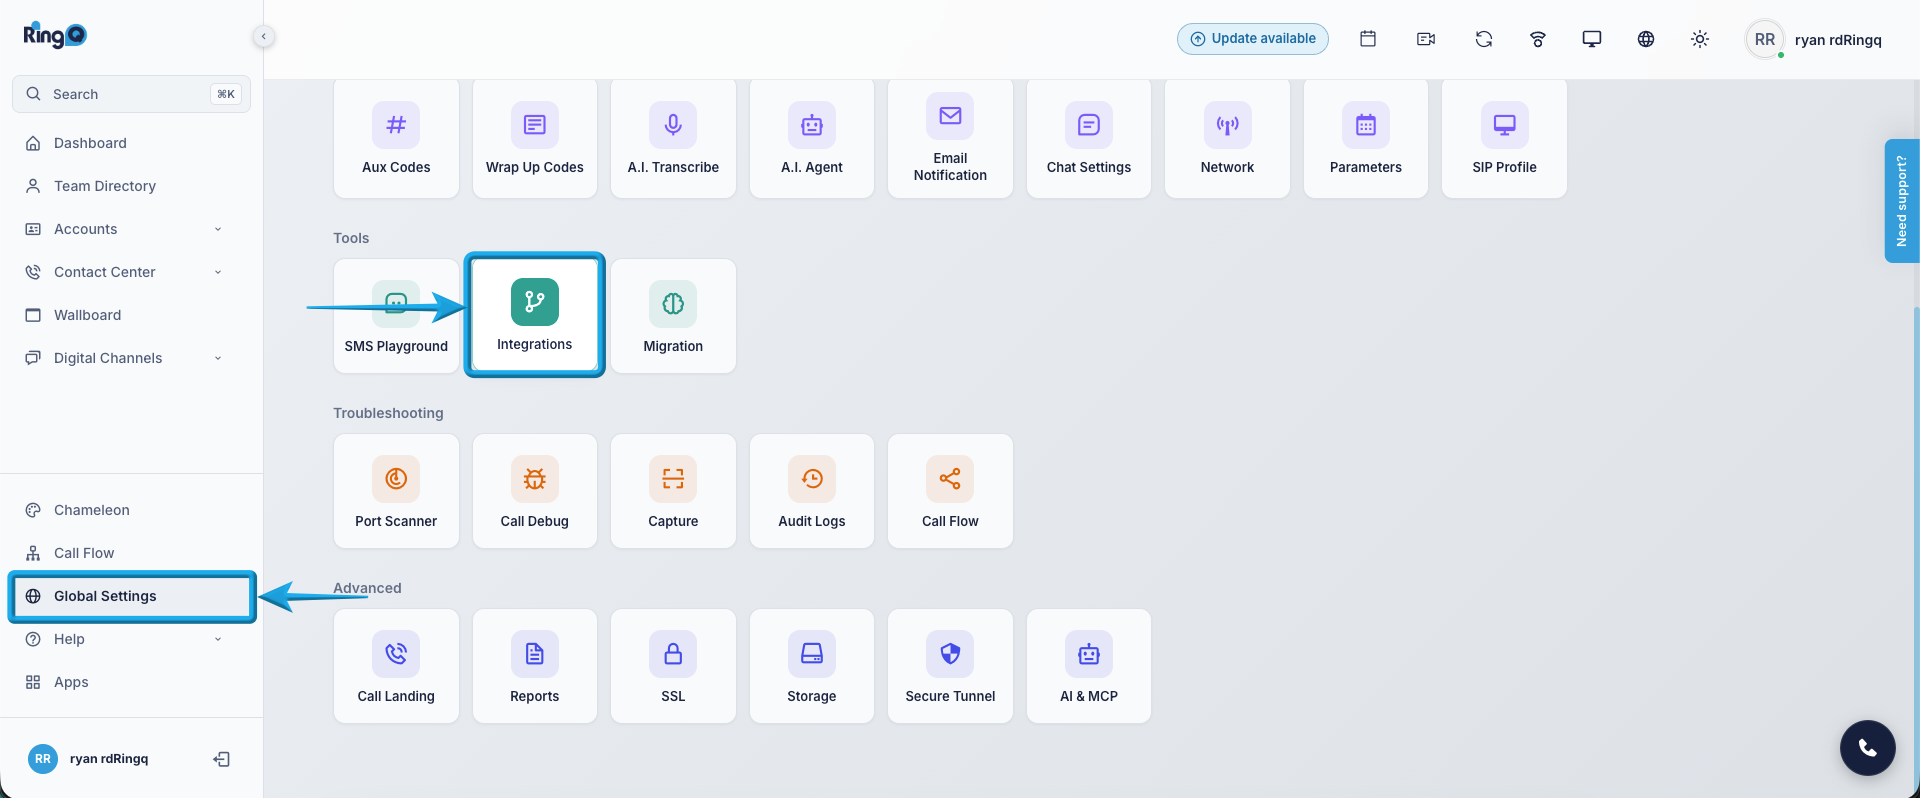Screen dimensions: 1920x798
Task: Open the Network settings tile
Action: pos(1227,139)
